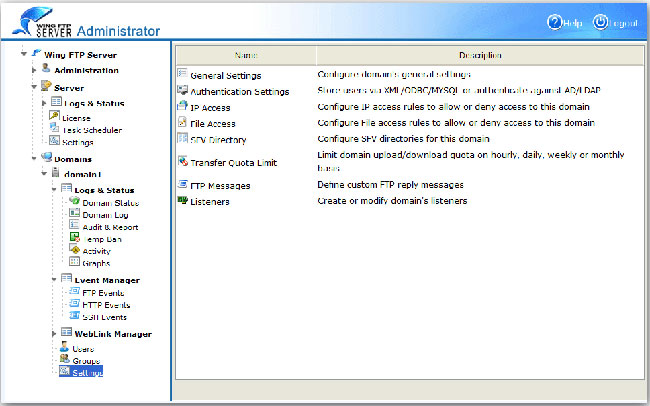Click the domain1 server icon
The image size is (650, 406).
click(56, 173)
